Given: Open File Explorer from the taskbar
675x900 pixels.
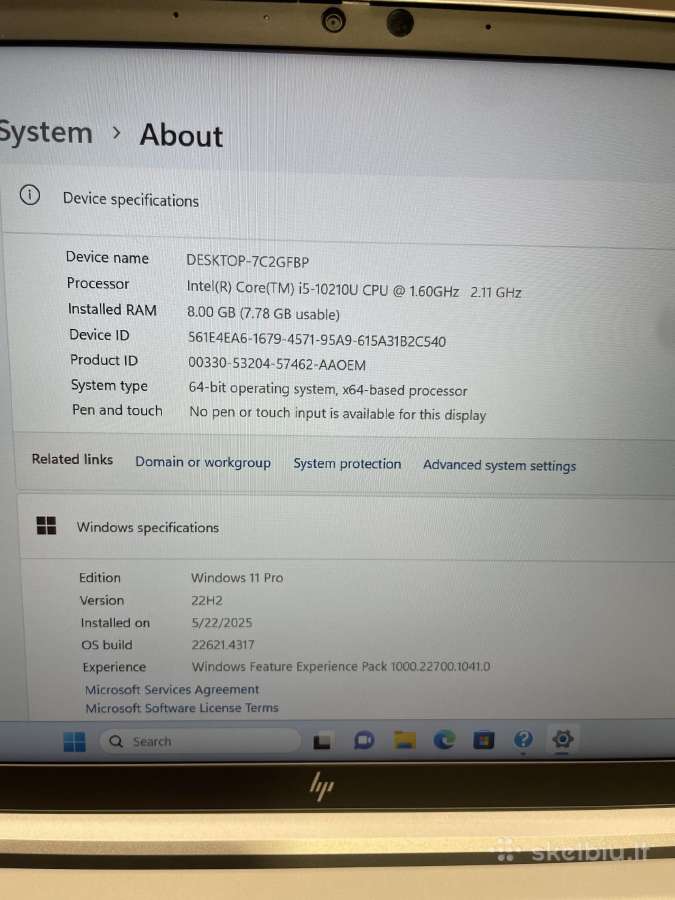Looking at the screenshot, I should [404, 740].
